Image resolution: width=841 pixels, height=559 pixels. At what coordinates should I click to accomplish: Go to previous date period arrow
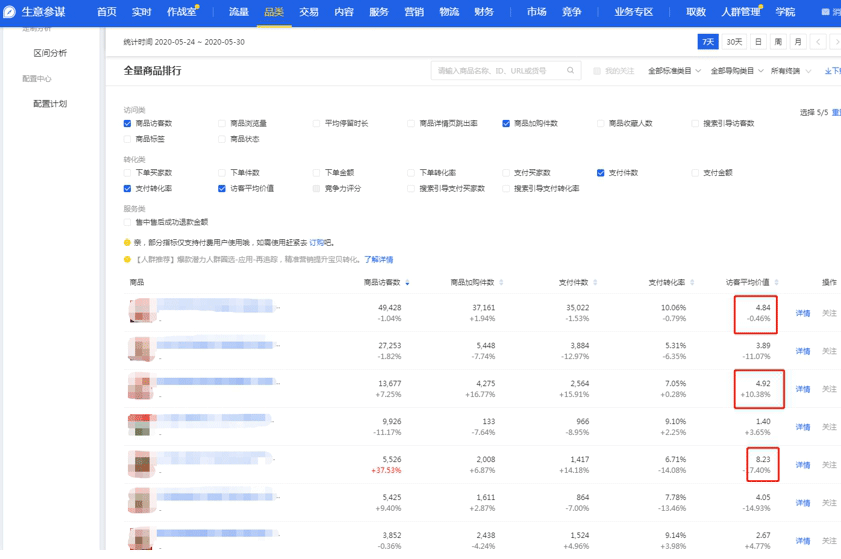pyautogui.click(x=818, y=42)
